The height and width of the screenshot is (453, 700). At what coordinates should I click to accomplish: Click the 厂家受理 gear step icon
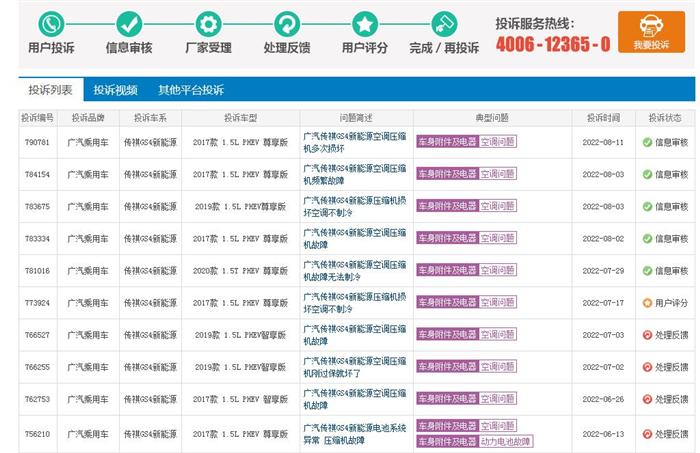(208, 24)
